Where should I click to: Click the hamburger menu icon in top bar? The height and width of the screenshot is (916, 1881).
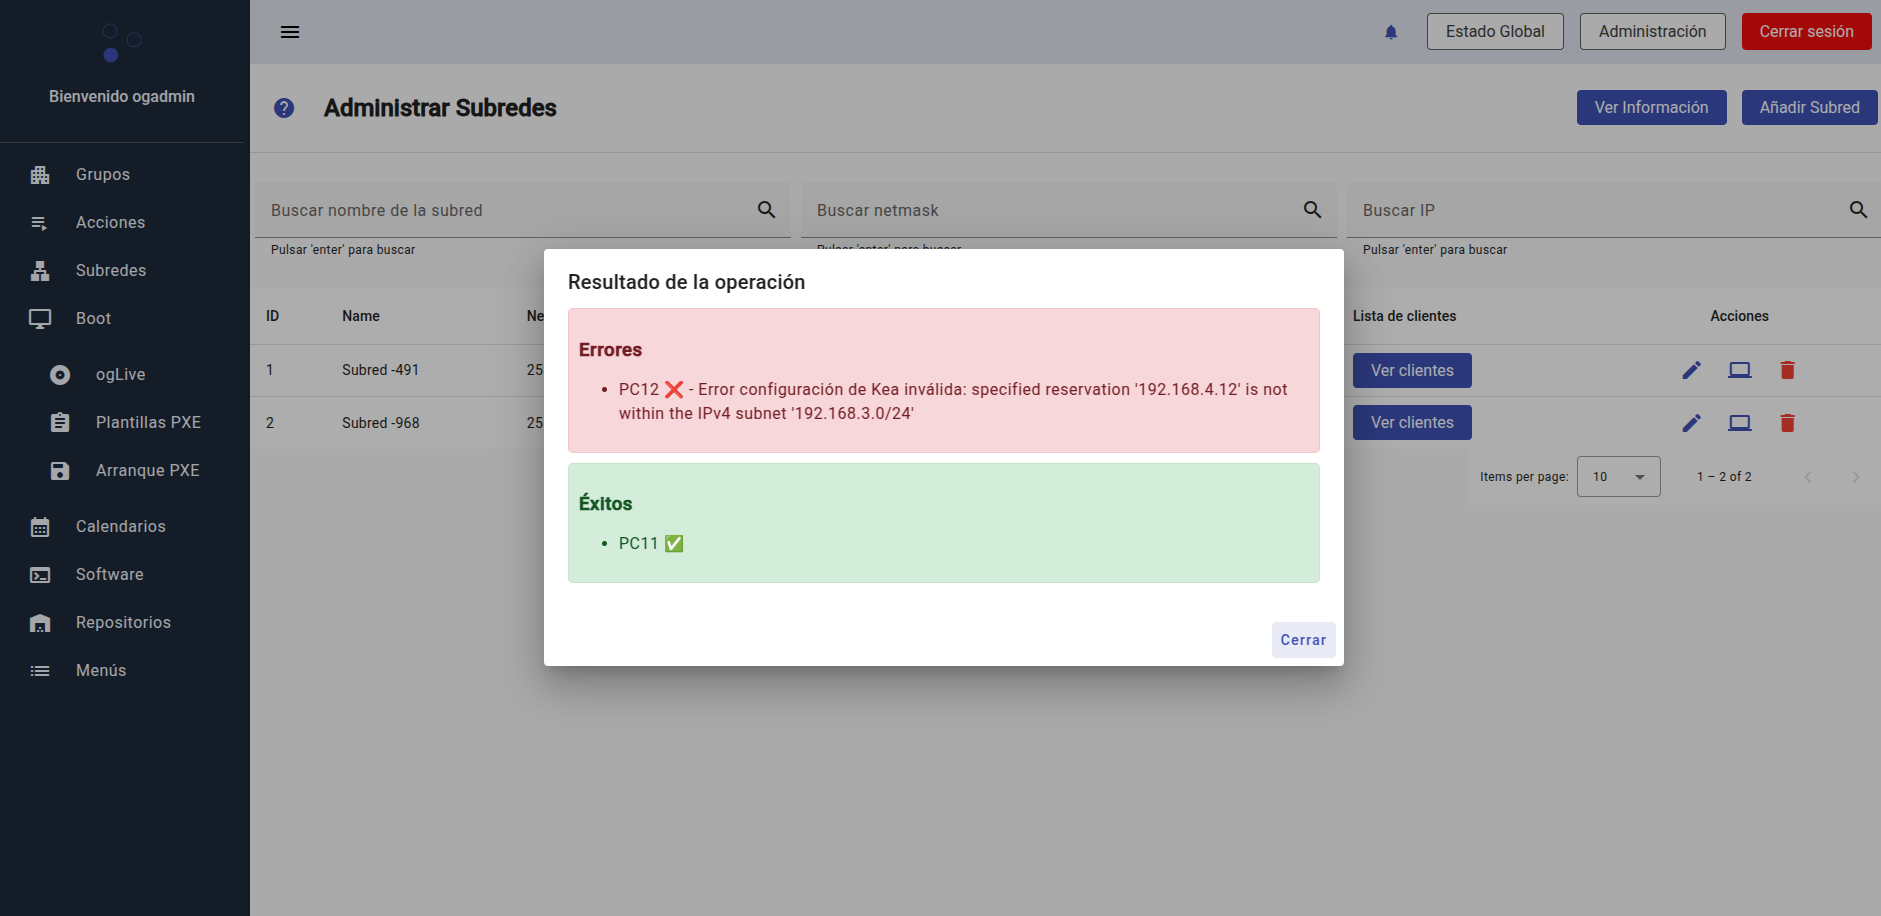point(290,32)
